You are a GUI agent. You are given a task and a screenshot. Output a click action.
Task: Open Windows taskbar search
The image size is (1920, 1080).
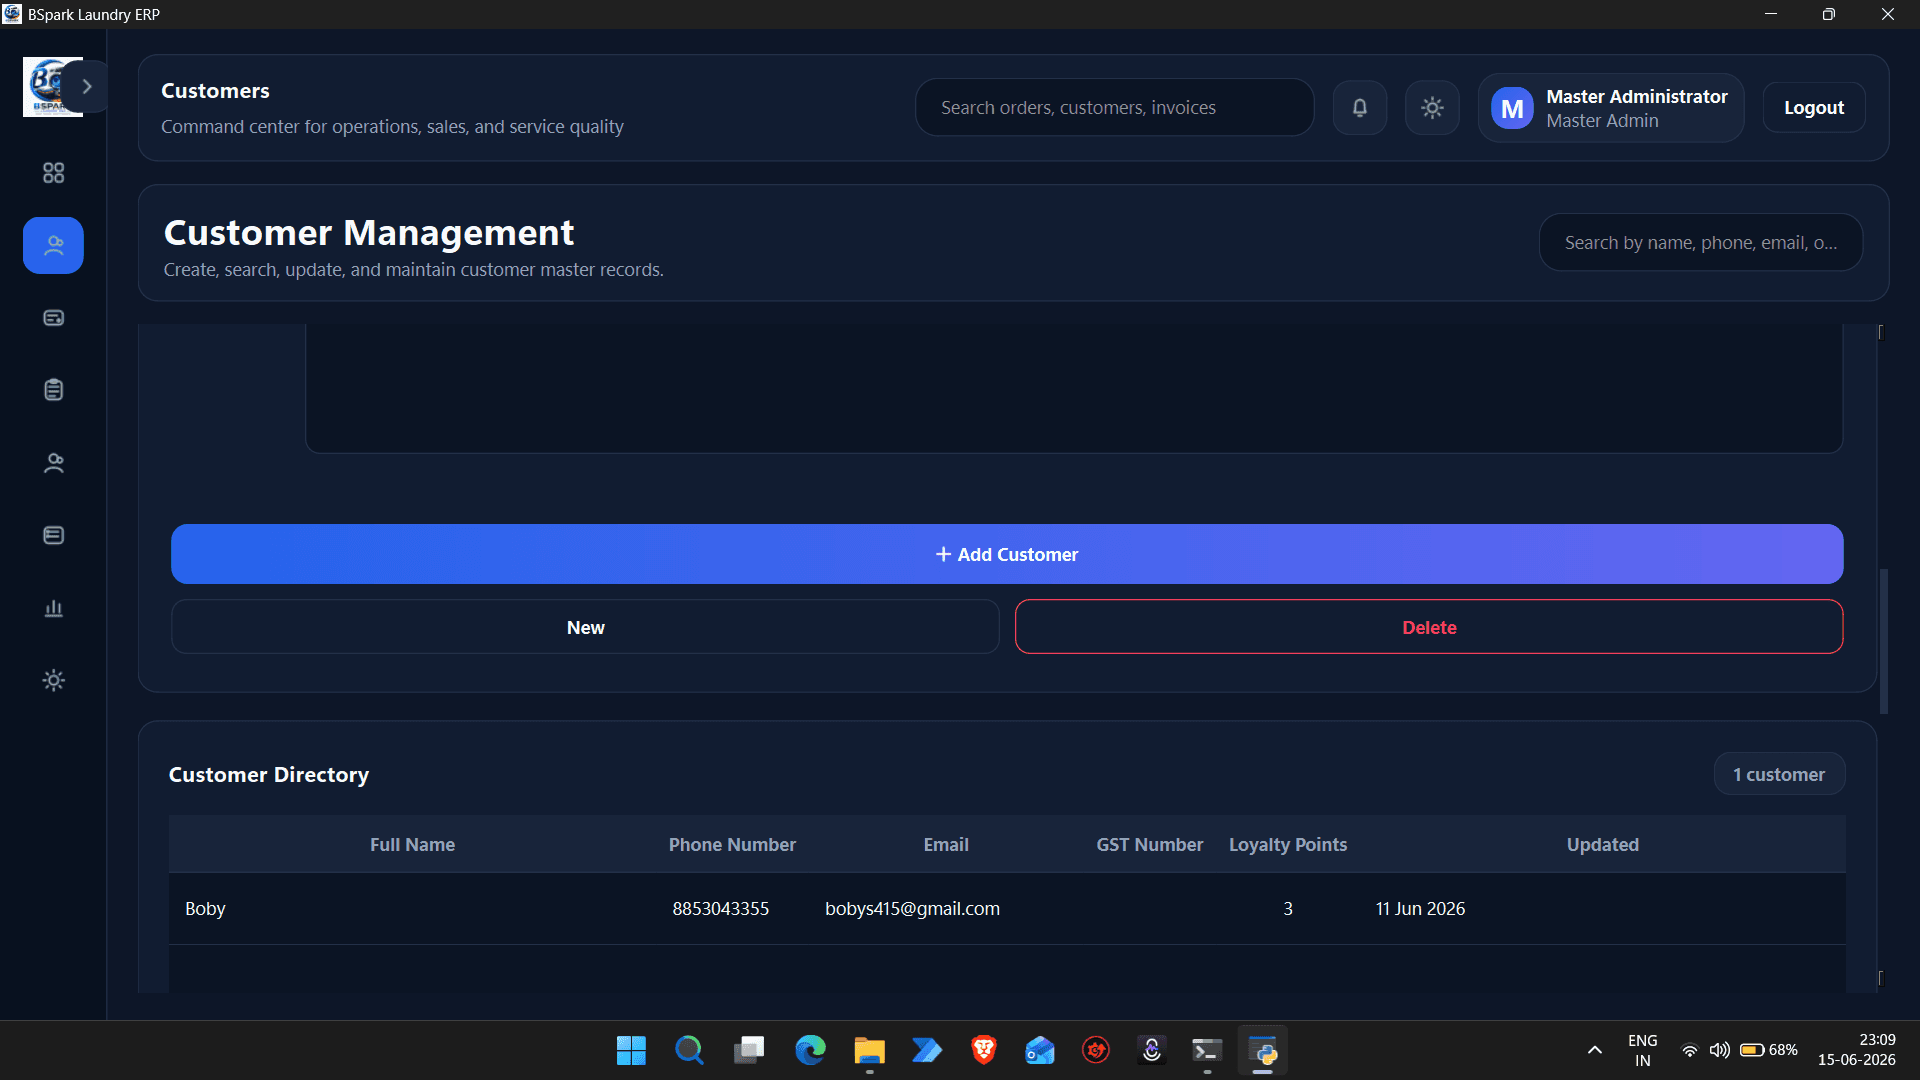(x=689, y=1050)
